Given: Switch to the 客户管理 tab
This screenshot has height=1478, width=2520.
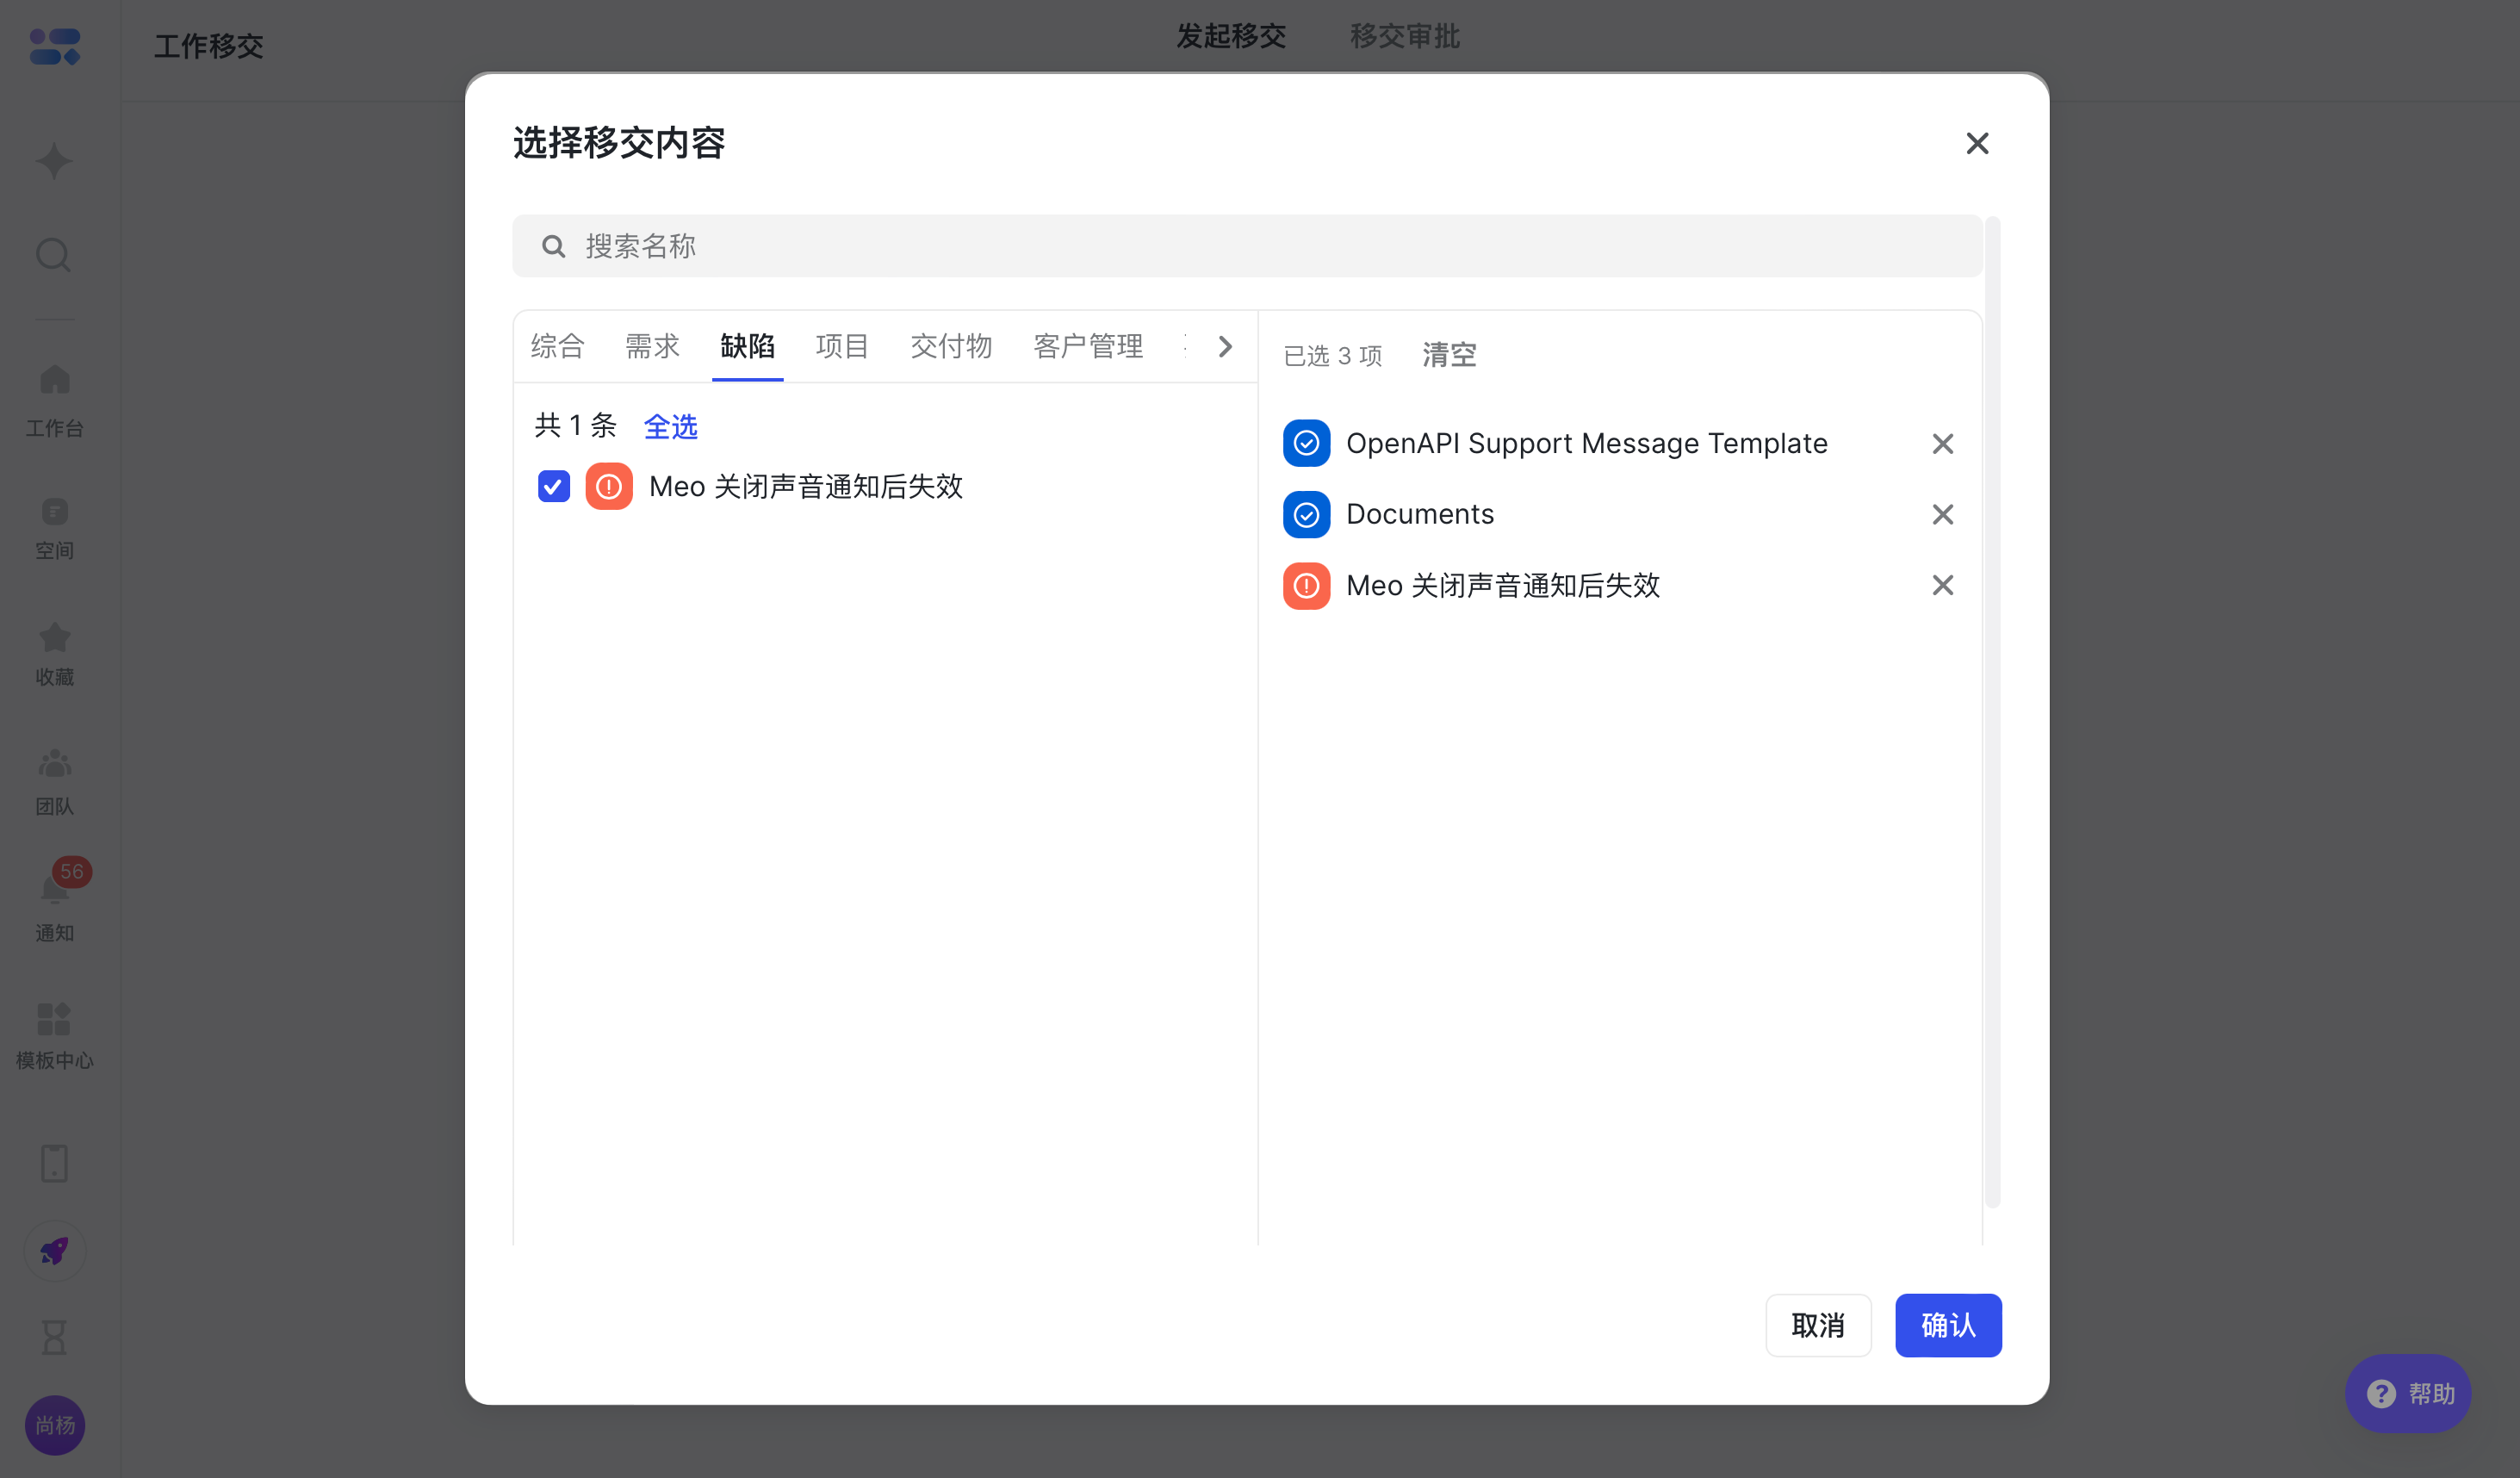Looking at the screenshot, I should coord(1088,346).
